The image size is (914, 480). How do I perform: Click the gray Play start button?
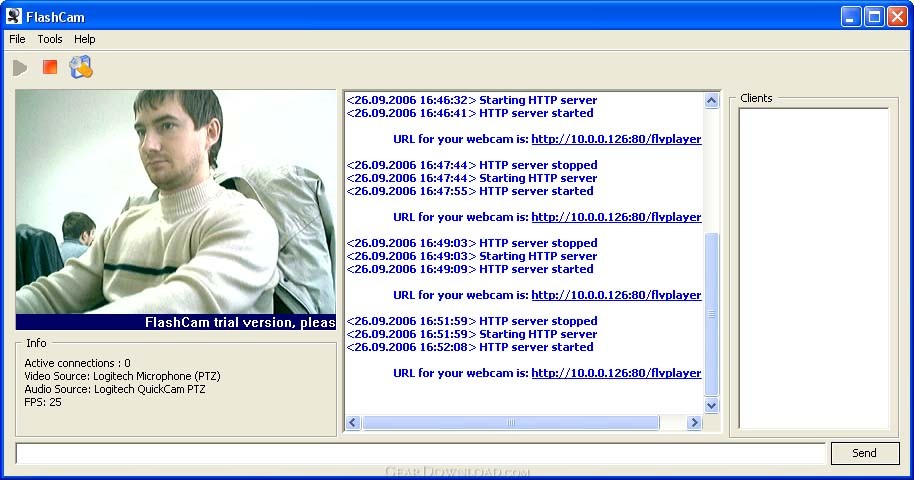[20, 68]
